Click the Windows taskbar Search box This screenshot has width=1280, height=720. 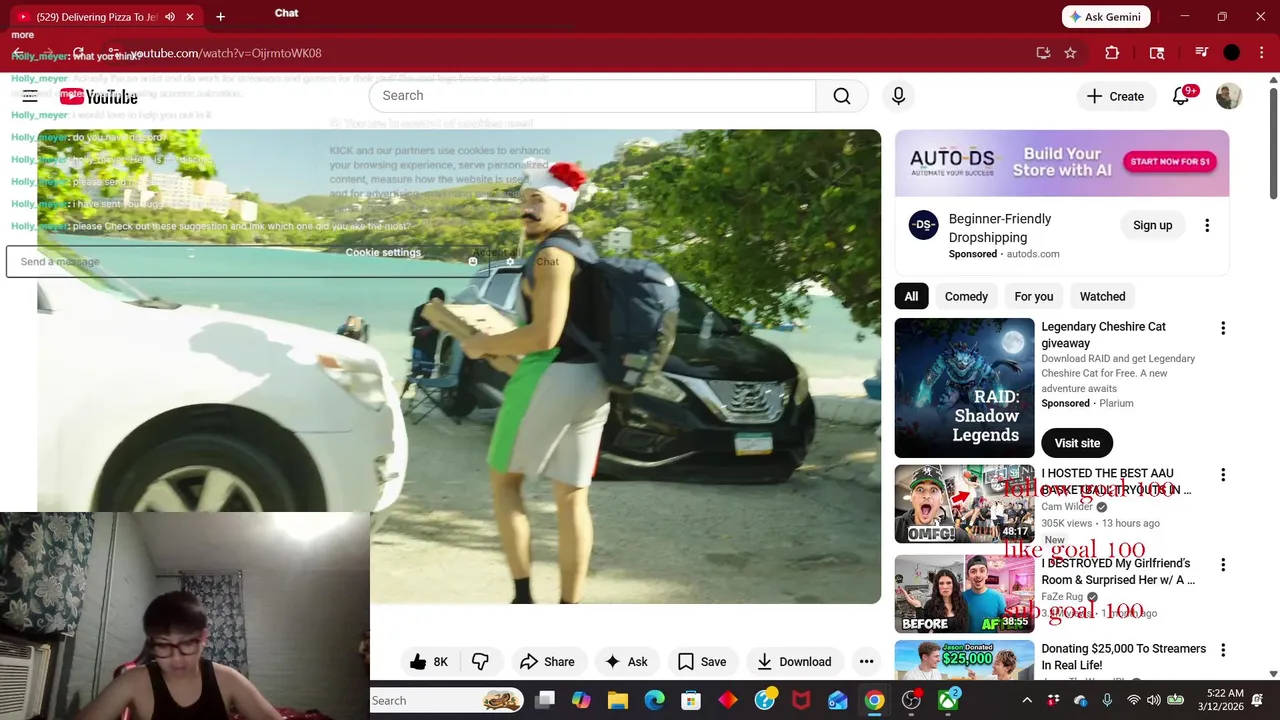pyautogui.click(x=446, y=701)
